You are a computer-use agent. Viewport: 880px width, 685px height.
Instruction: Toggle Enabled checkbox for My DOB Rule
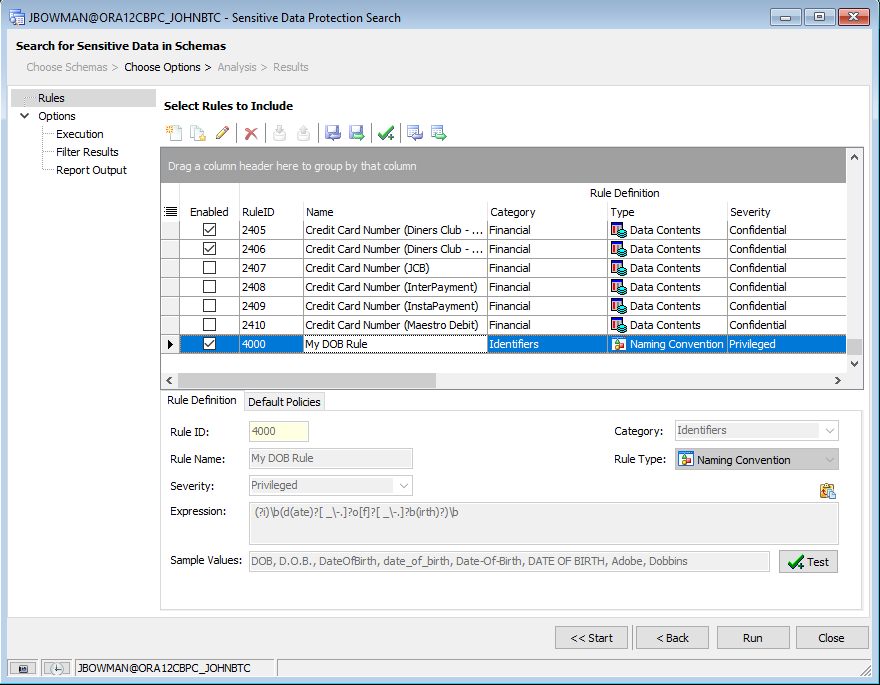pos(209,344)
